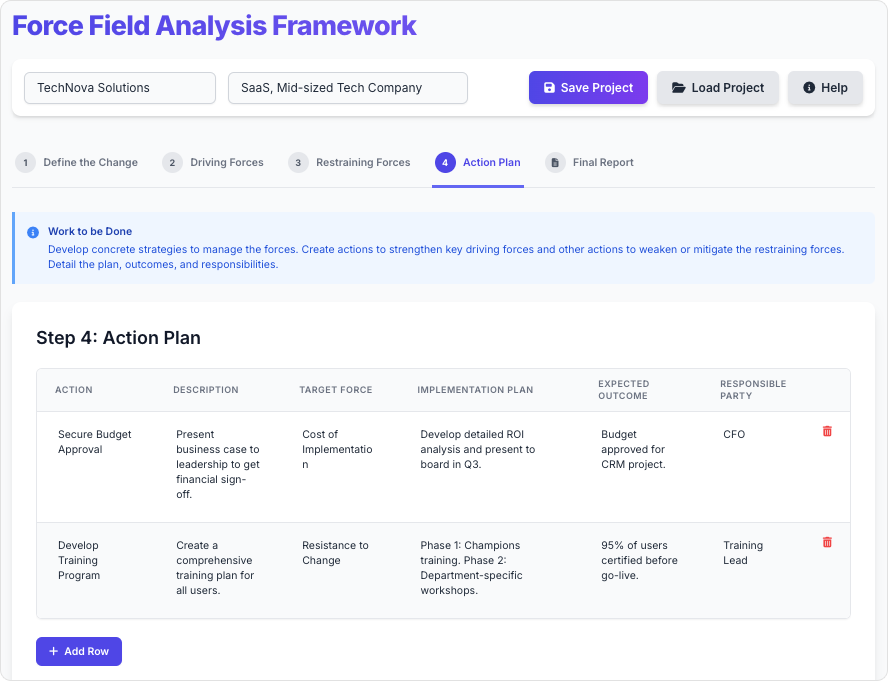888x681 pixels.
Task: Click the Description column header
Action: click(206, 390)
